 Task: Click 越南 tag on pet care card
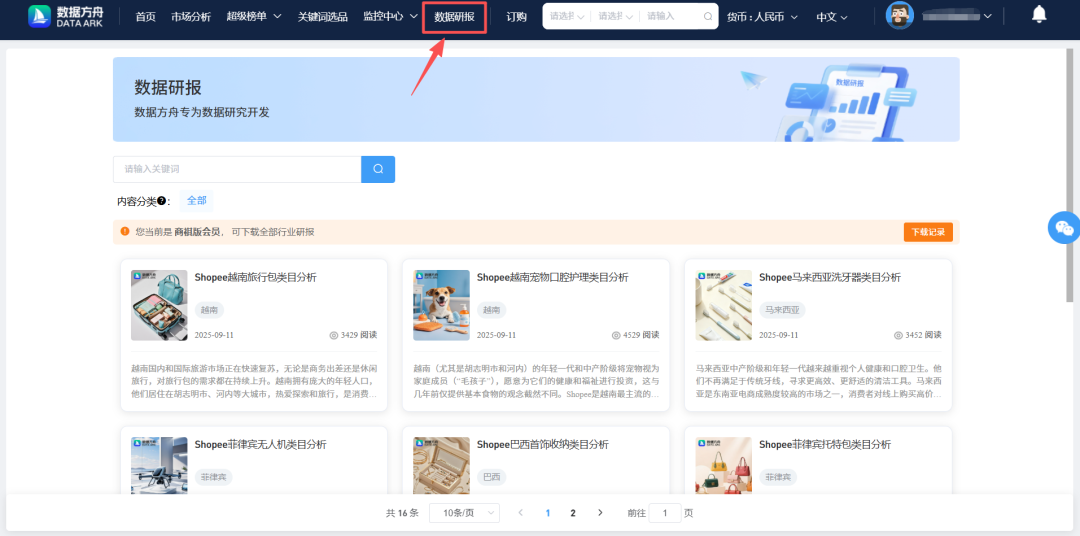[x=491, y=310]
